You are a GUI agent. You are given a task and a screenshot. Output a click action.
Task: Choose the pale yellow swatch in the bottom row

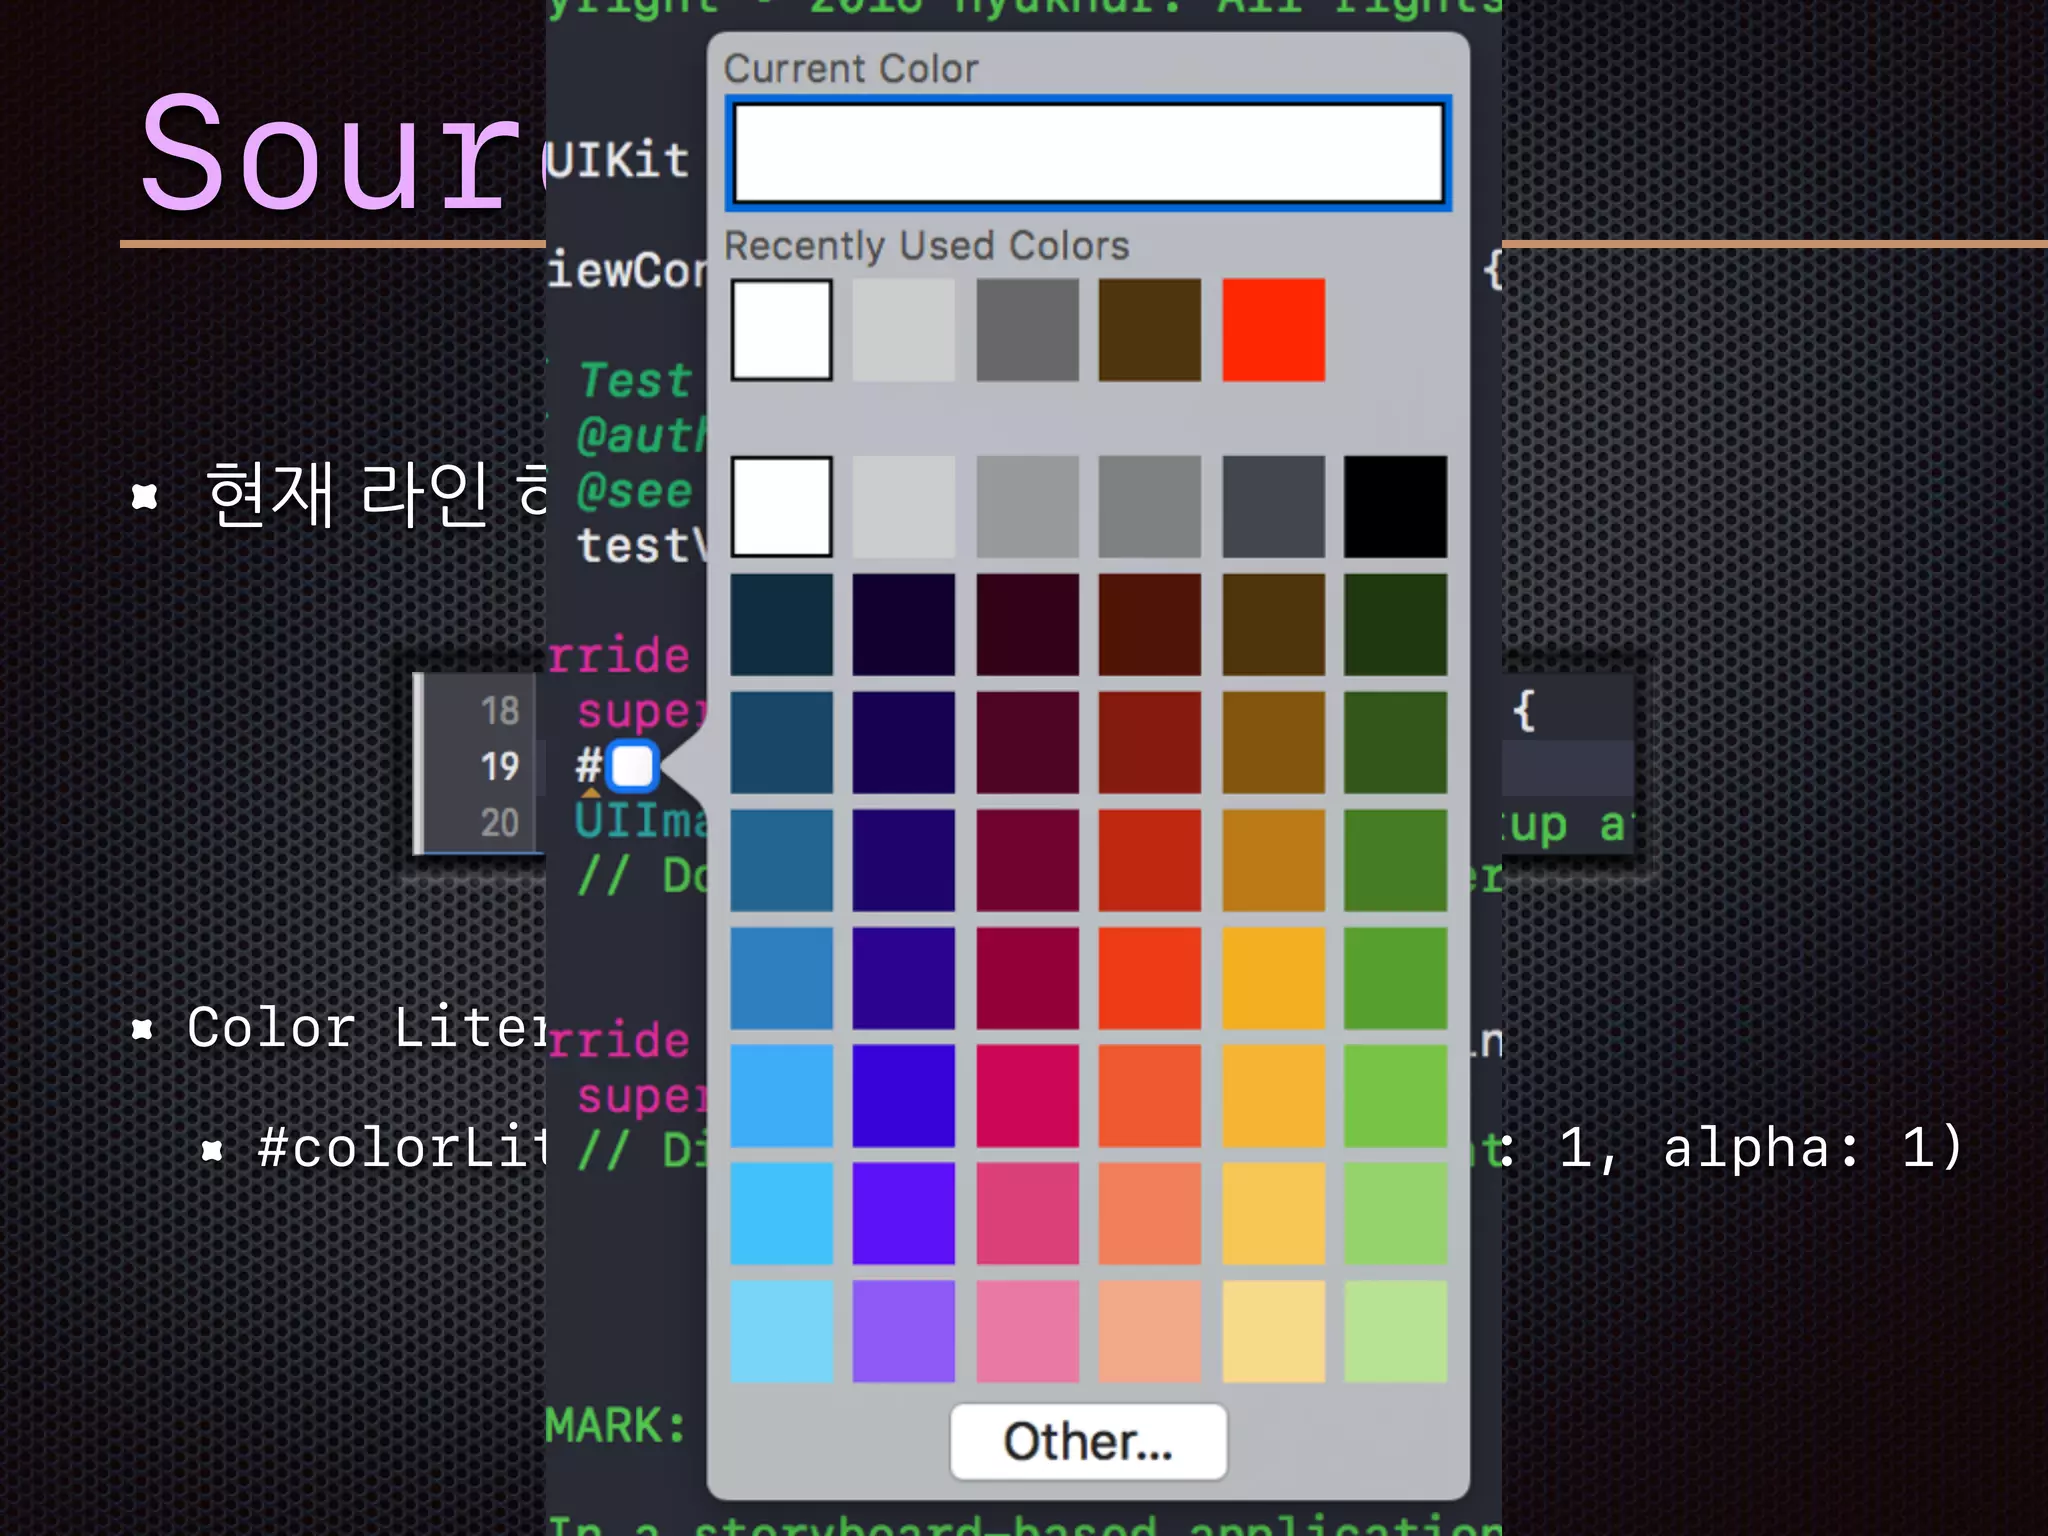click(x=1273, y=1331)
